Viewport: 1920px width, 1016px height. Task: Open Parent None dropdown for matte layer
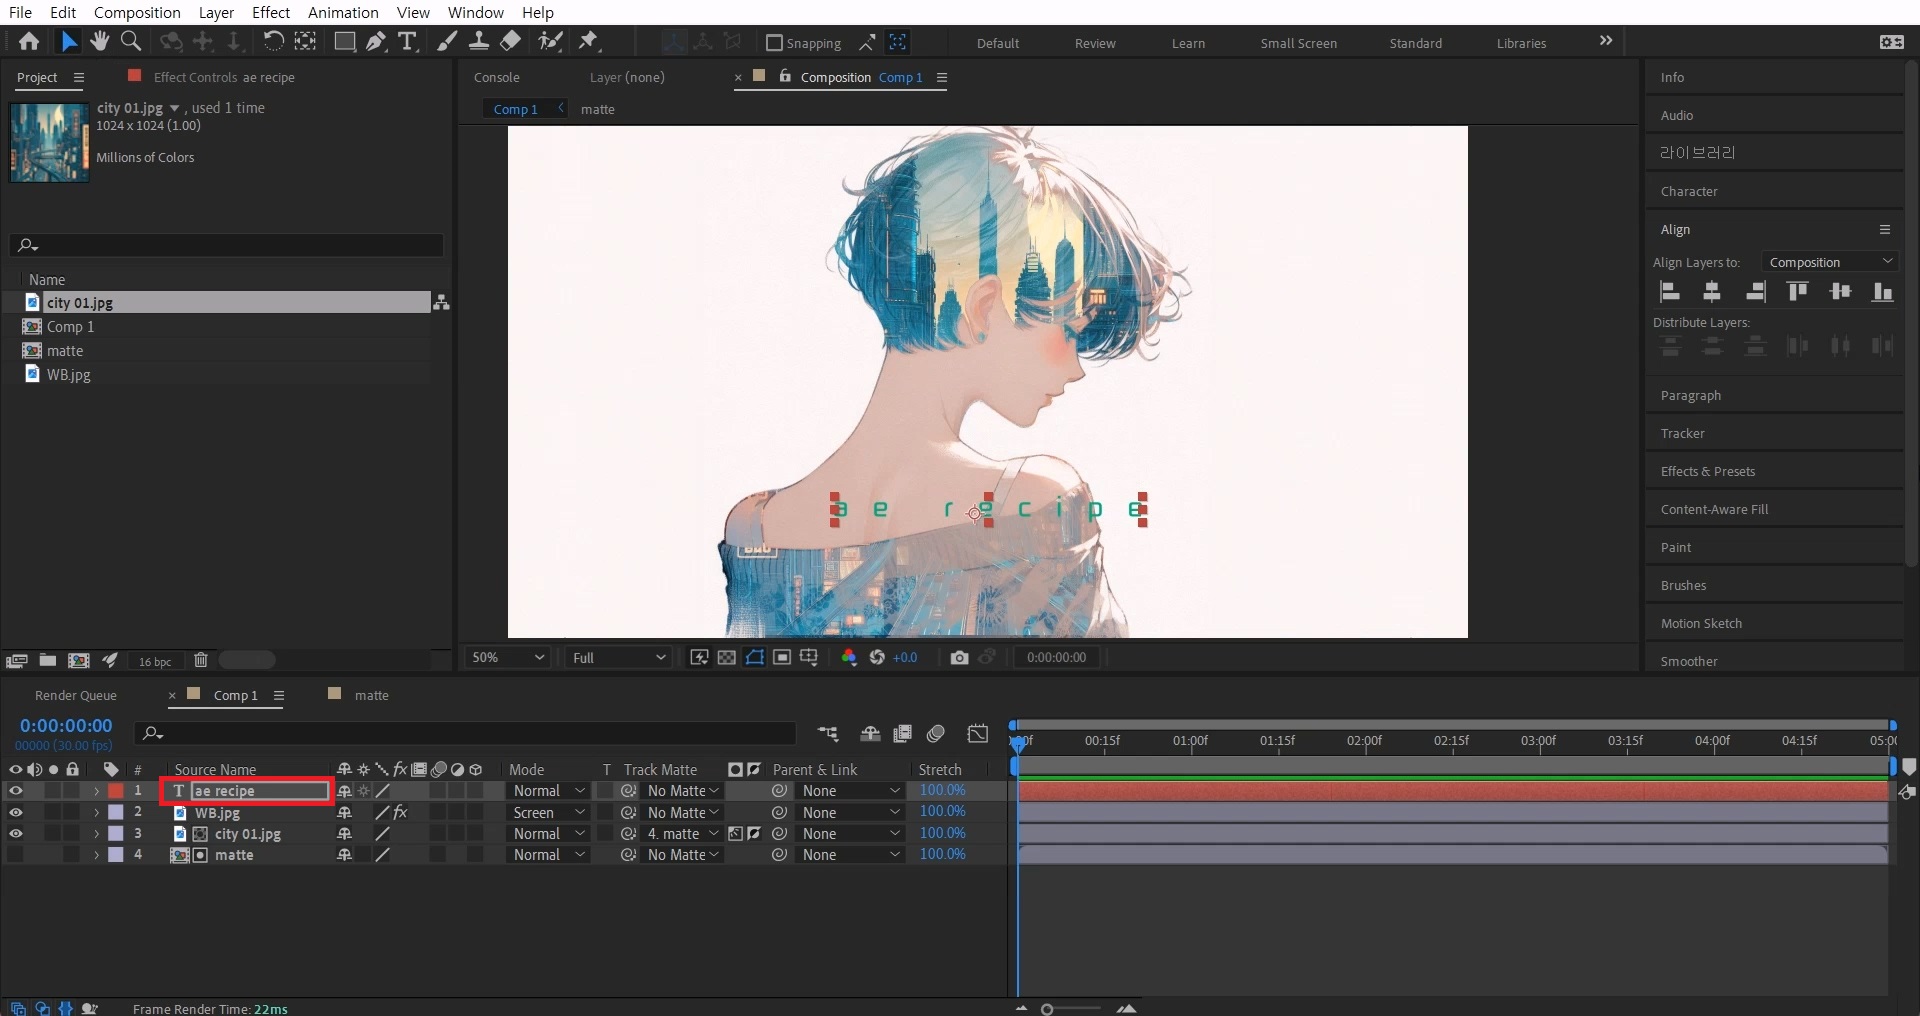(x=851, y=855)
